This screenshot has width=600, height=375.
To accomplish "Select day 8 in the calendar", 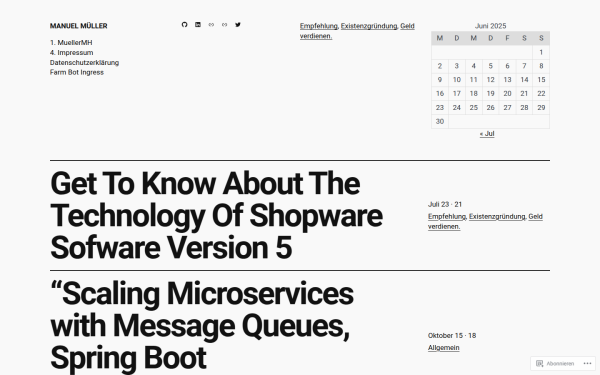I will [541, 66].
